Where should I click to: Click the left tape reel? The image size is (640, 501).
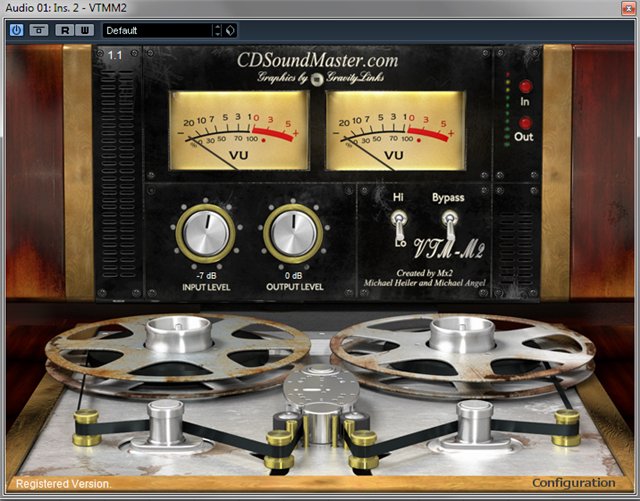pyautogui.click(x=178, y=355)
